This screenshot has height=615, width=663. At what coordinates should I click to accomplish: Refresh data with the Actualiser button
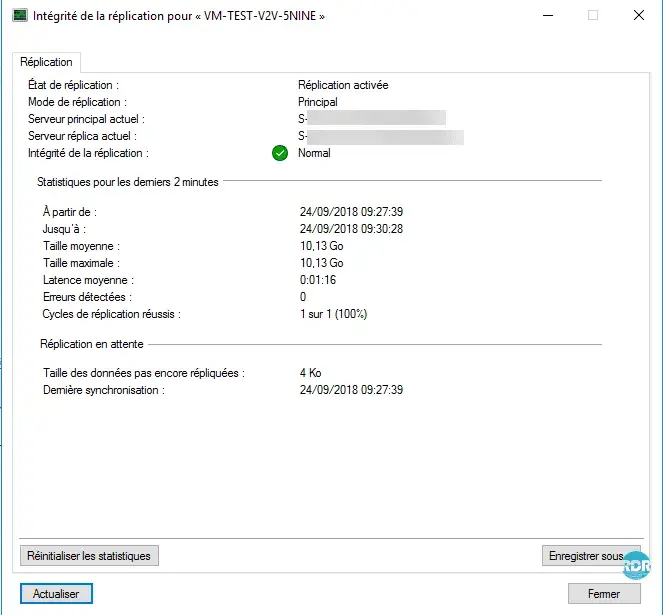[56, 594]
